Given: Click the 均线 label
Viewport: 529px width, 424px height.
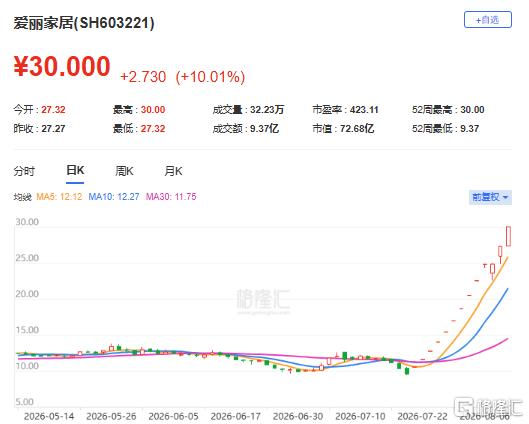Looking at the screenshot, I should click(x=23, y=197).
